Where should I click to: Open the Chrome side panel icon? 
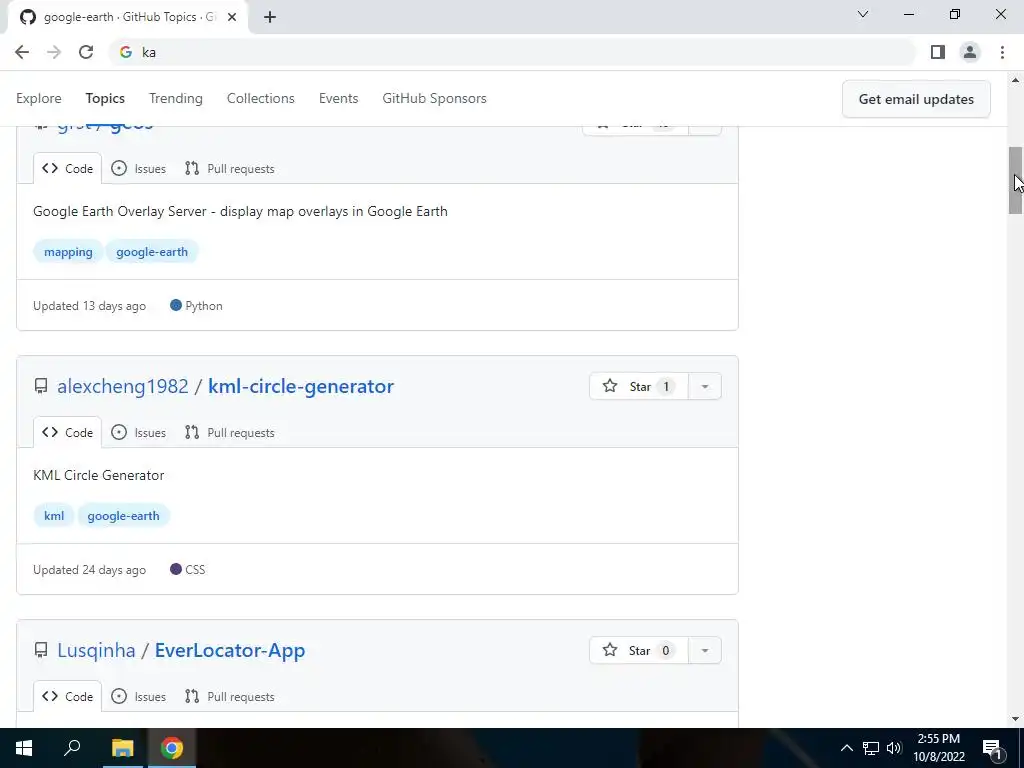[x=938, y=52]
